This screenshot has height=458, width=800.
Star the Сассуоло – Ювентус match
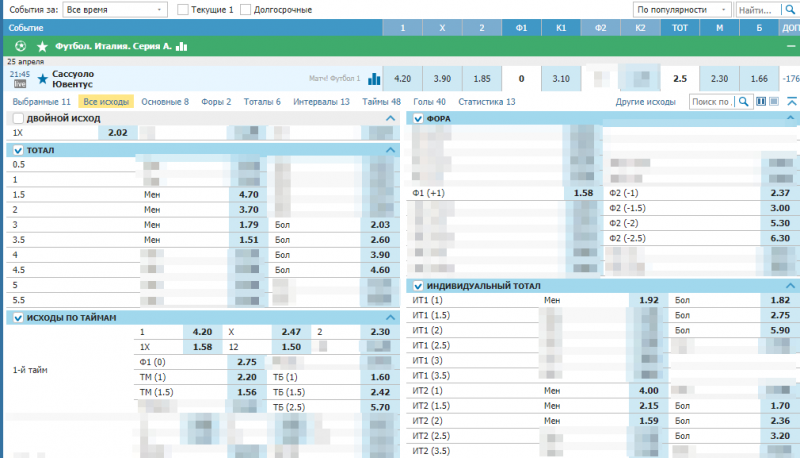(x=42, y=78)
